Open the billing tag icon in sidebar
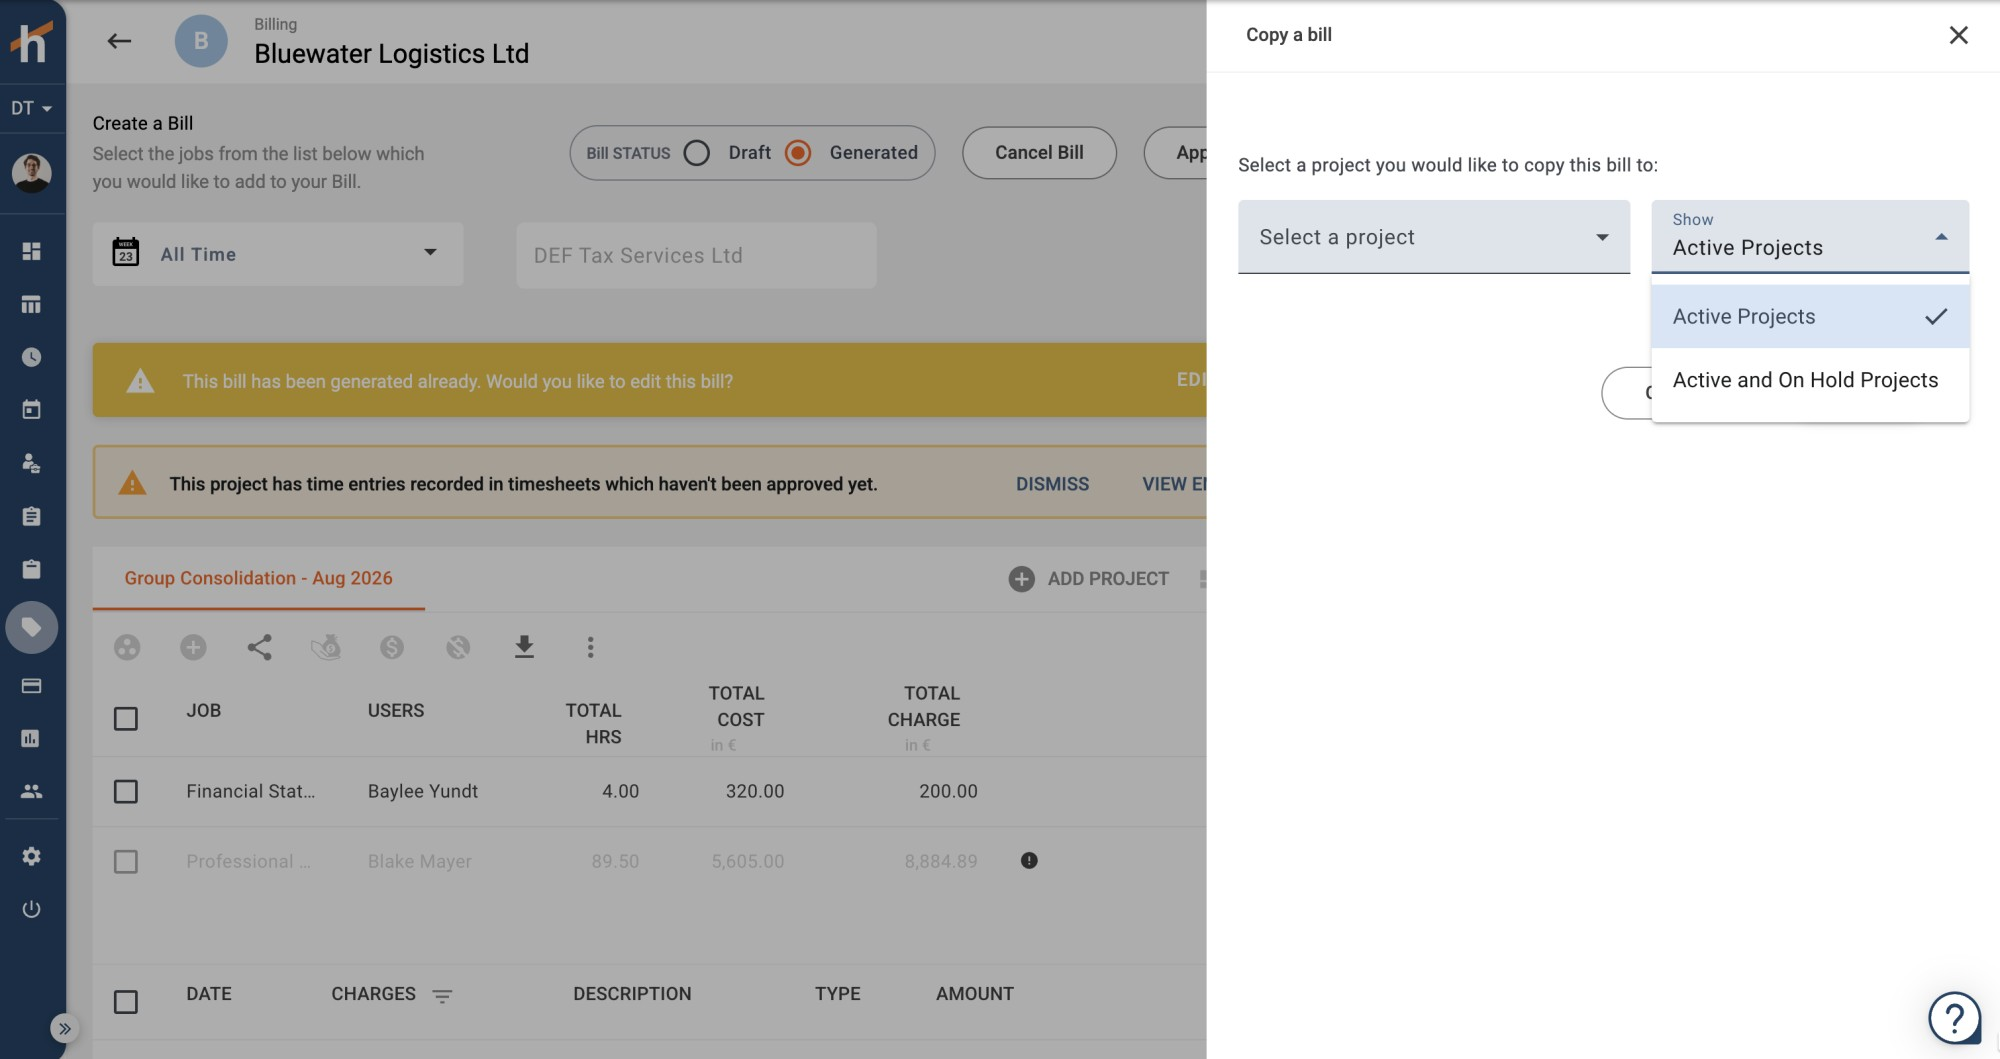Image resolution: width=2000 pixels, height=1059 pixels. pos(32,628)
